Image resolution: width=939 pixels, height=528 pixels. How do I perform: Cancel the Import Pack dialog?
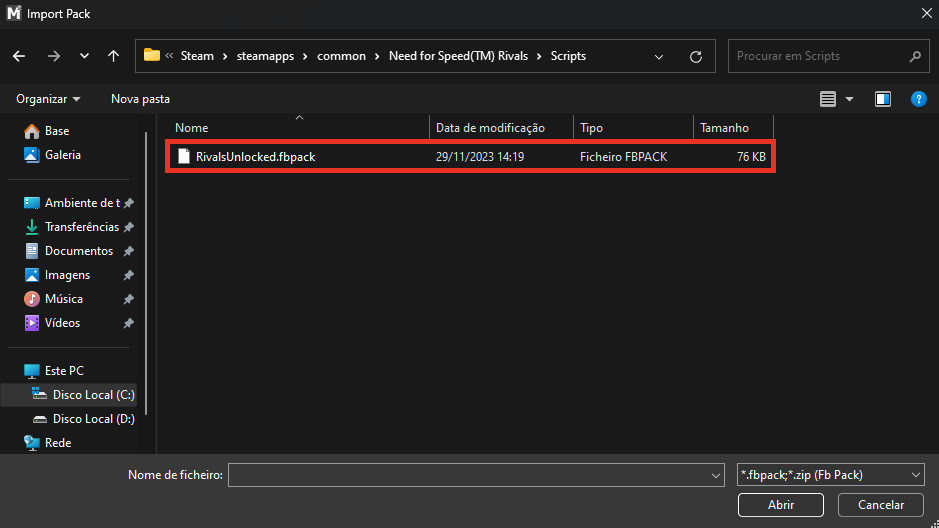pyautogui.click(x=881, y=505)
